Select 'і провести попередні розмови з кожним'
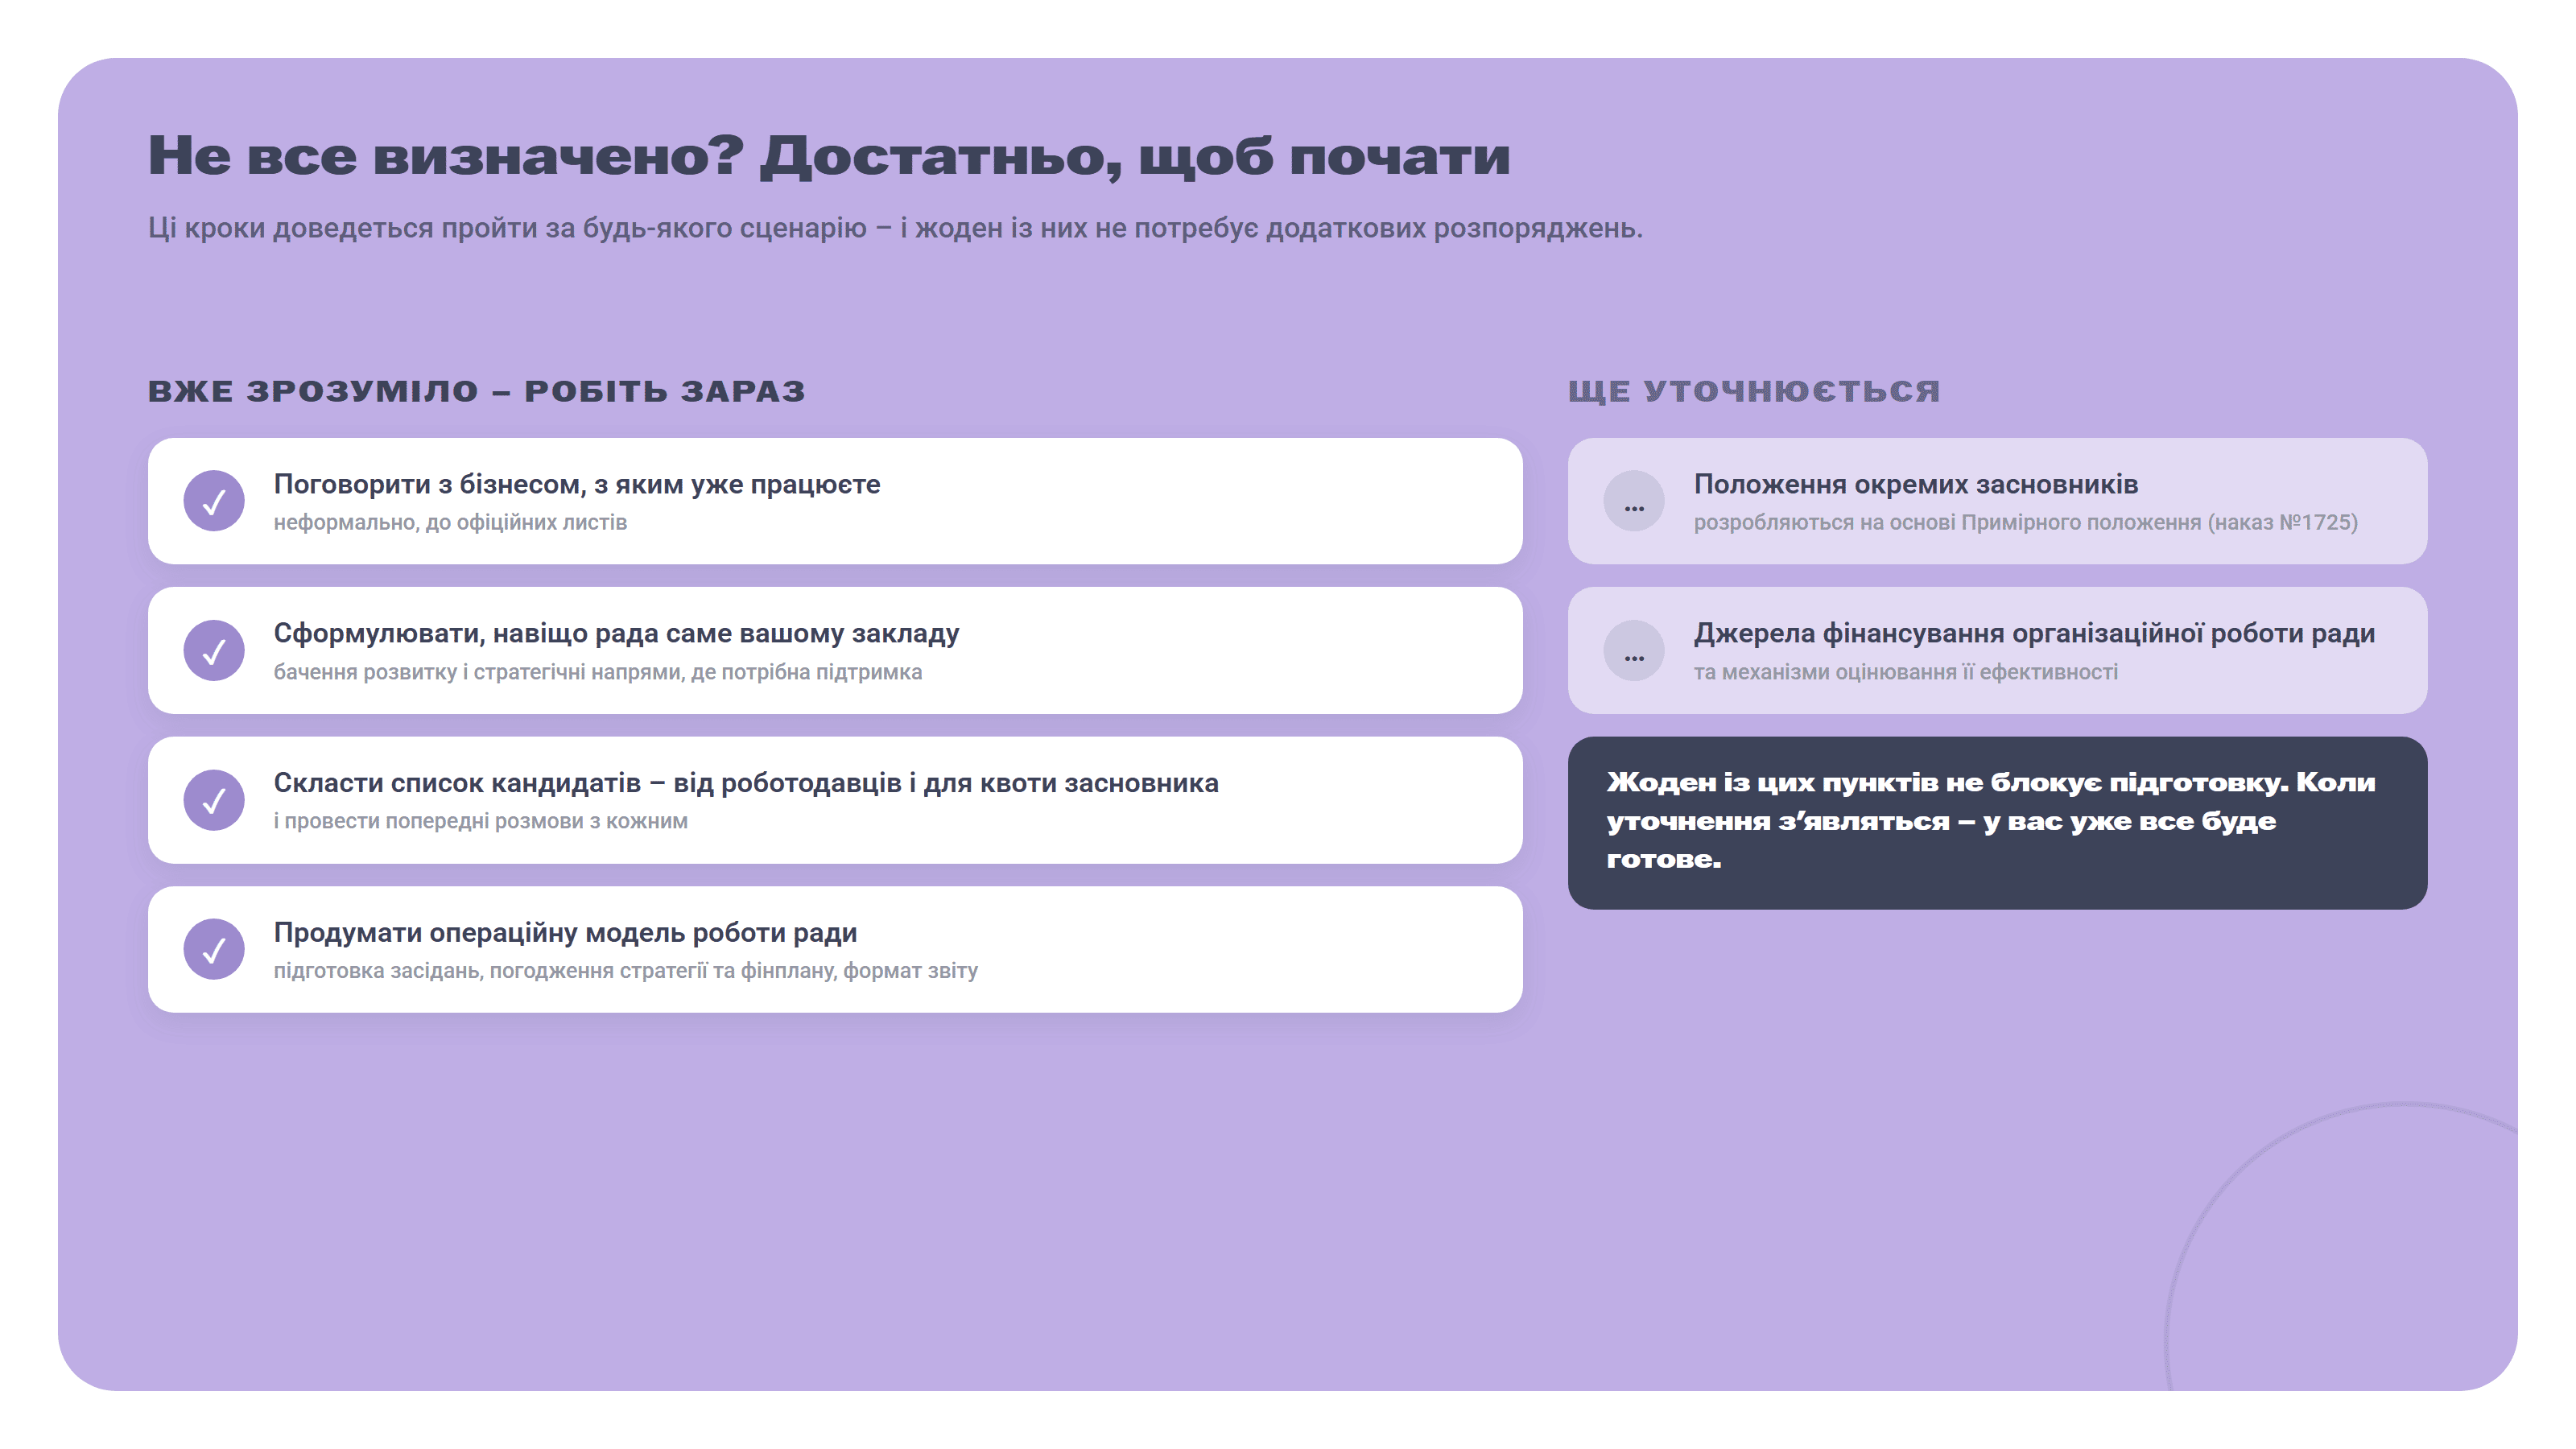The width and height of the screenshot is (2576, 1449). 481,821
